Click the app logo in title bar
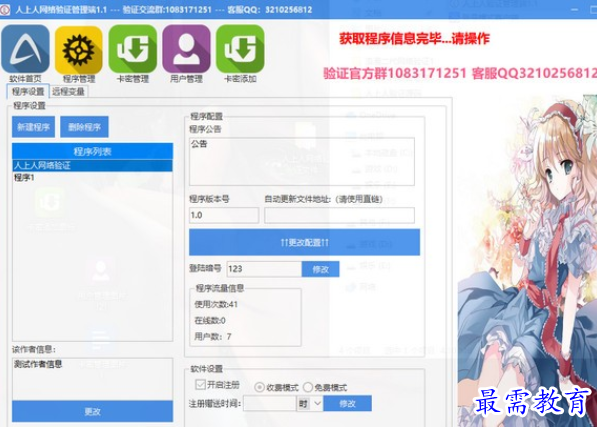Screen dimensions: 597x433 point(5,9)
